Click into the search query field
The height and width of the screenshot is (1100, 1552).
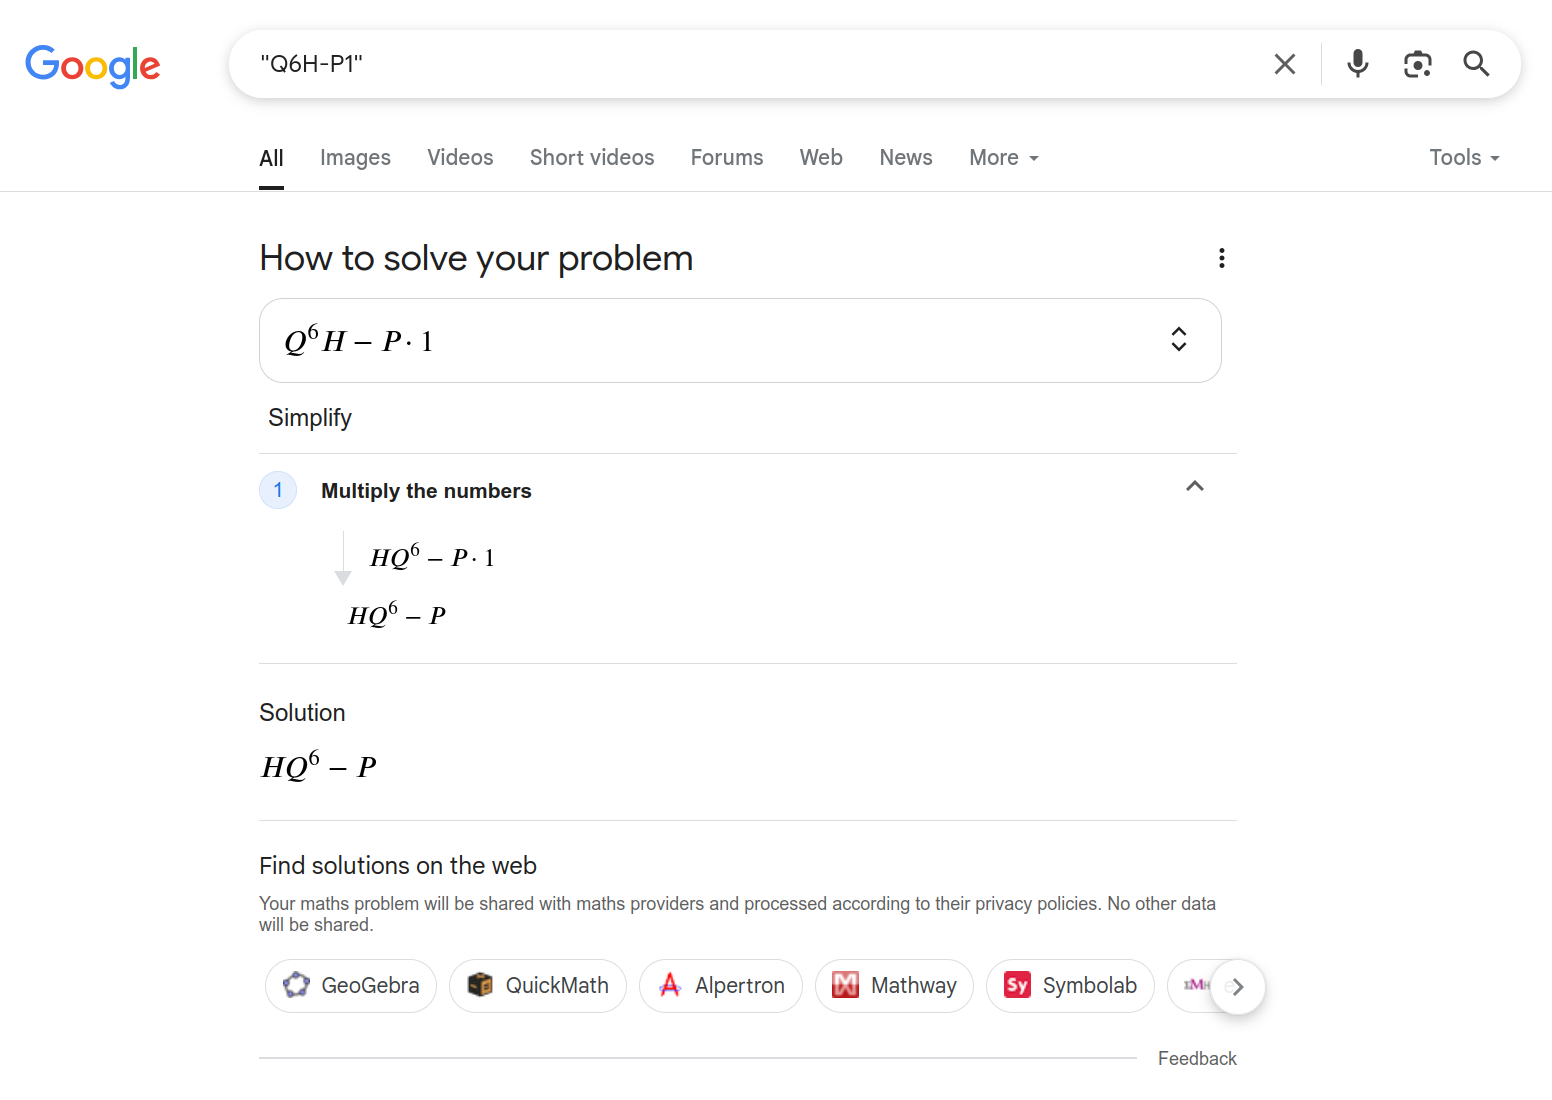click(750, 64)
